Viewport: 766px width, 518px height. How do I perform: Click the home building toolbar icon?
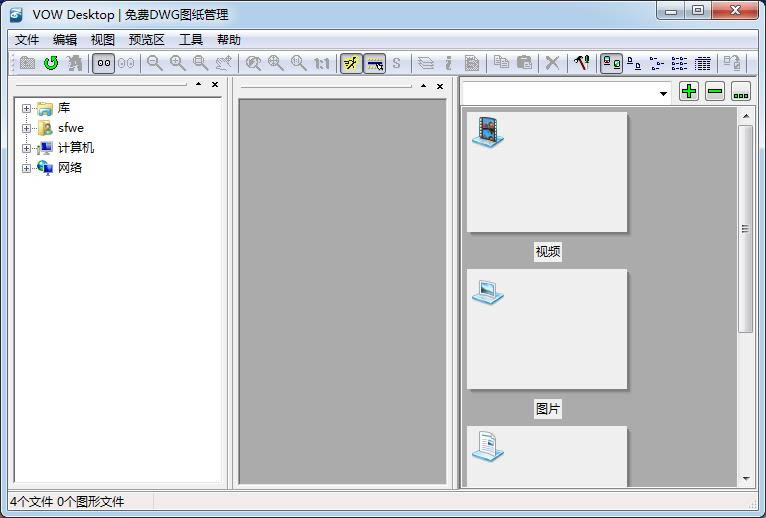pos(74,63)
